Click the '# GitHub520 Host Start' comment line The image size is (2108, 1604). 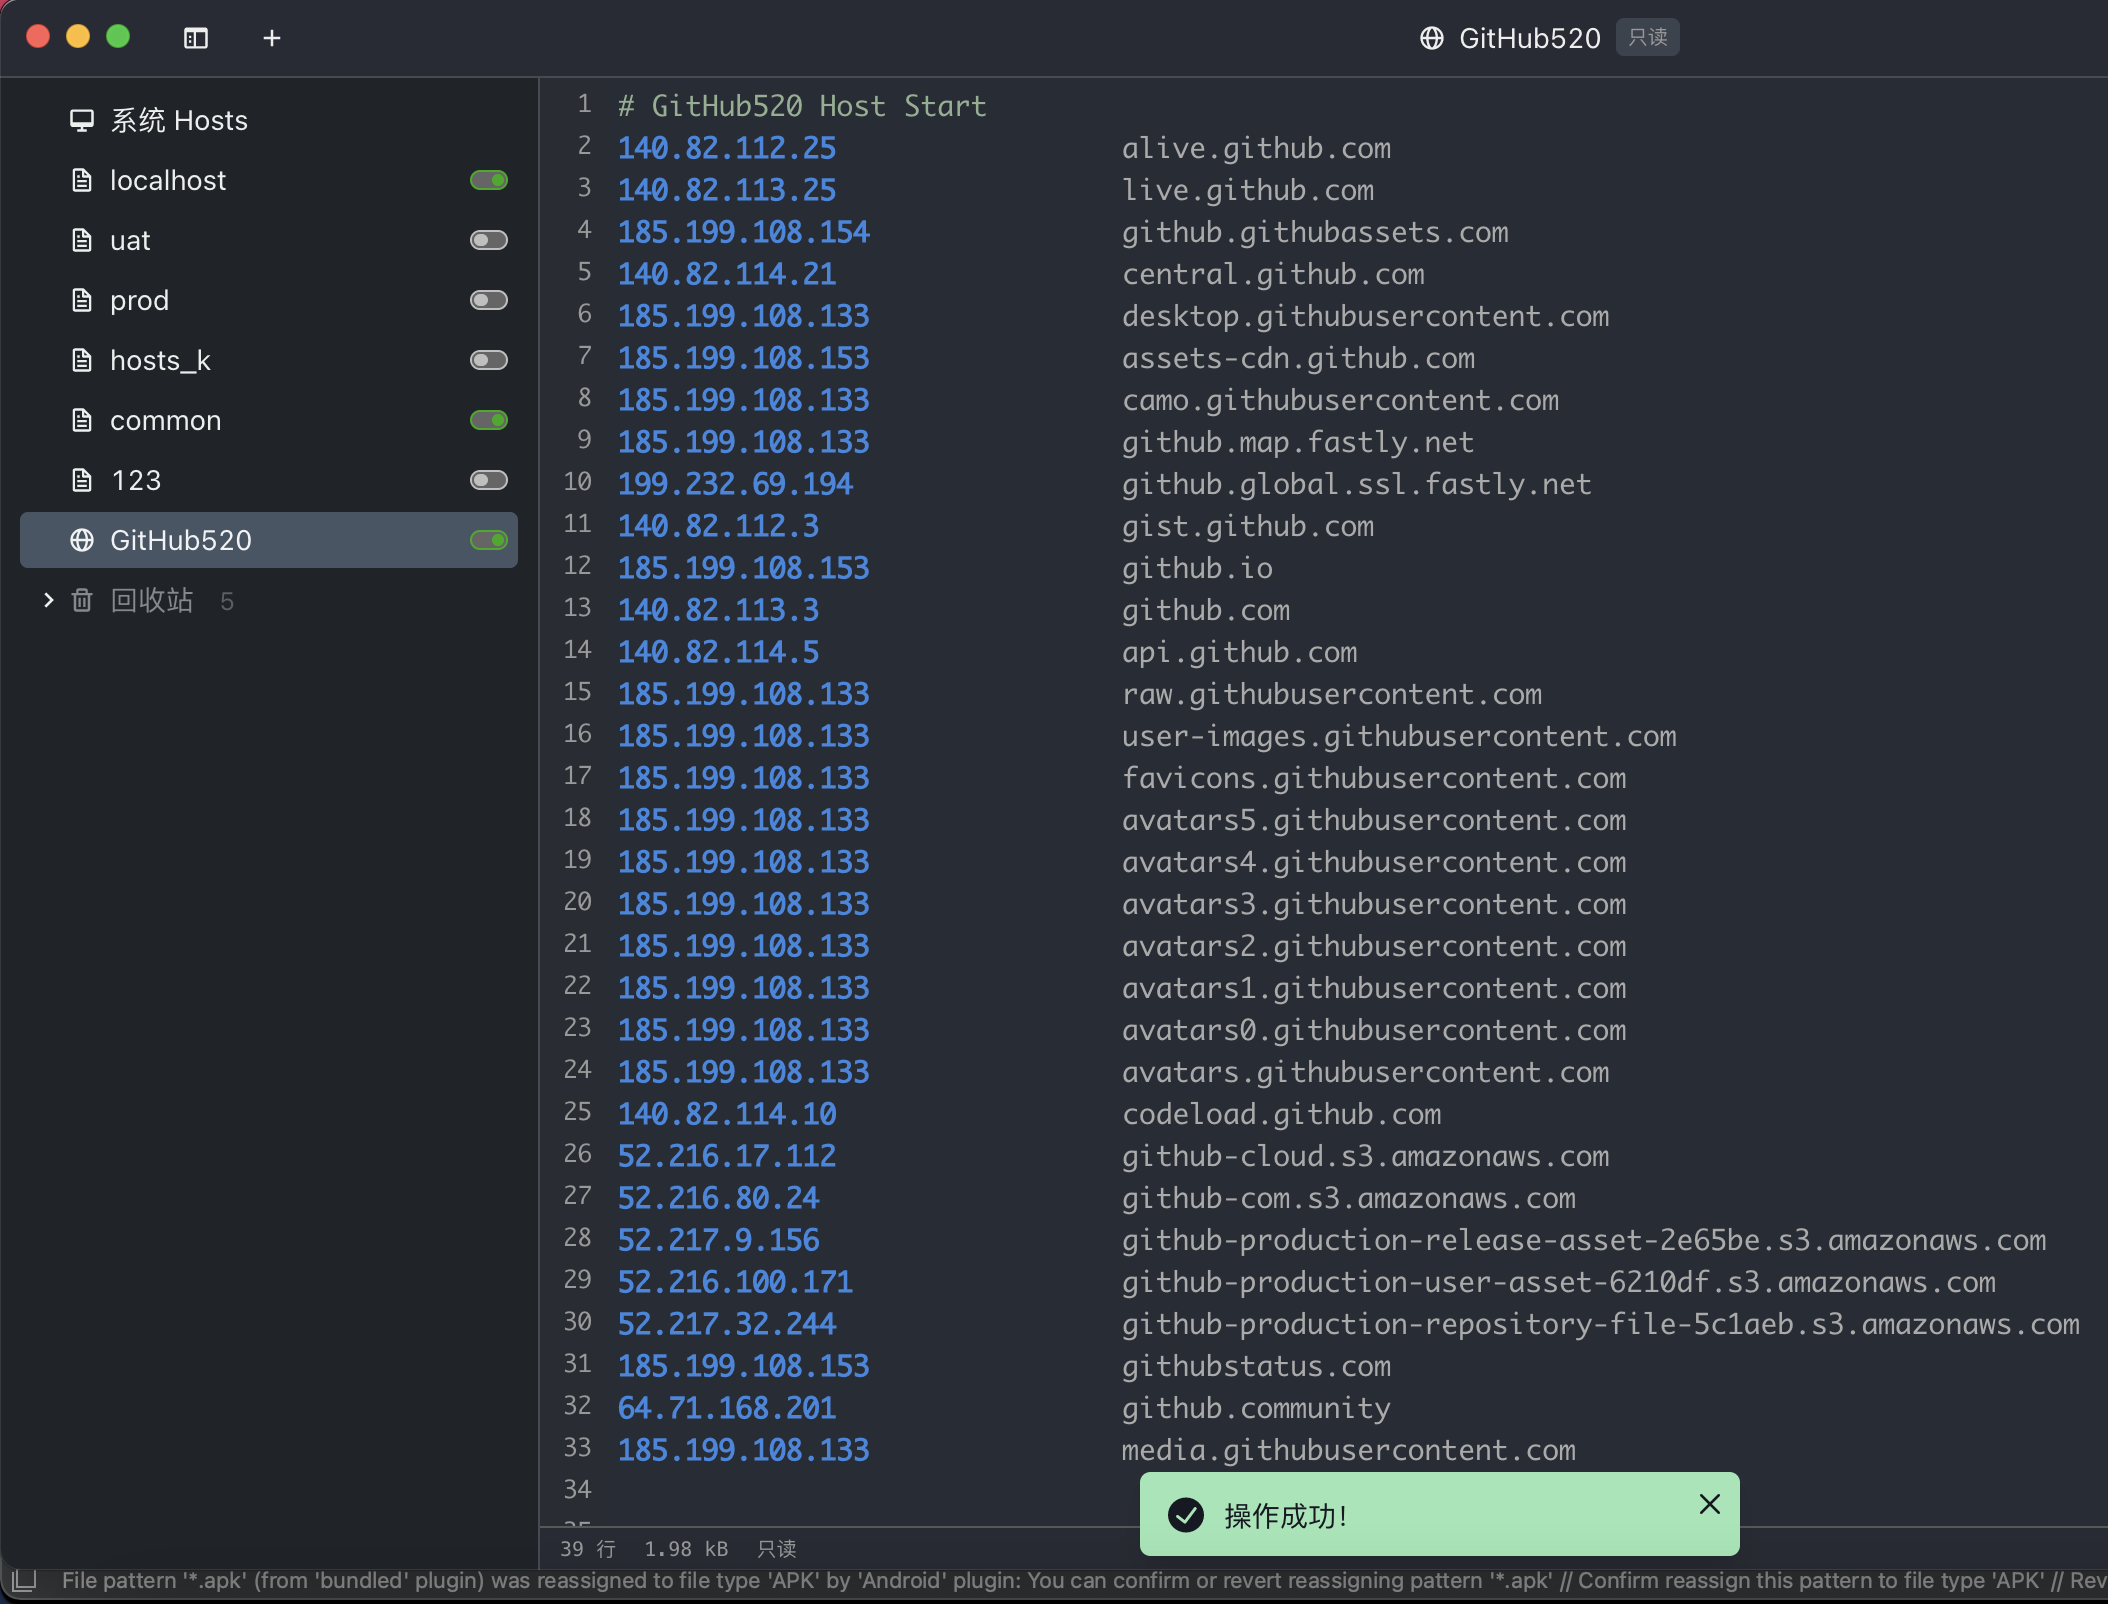tap(802, 106)
